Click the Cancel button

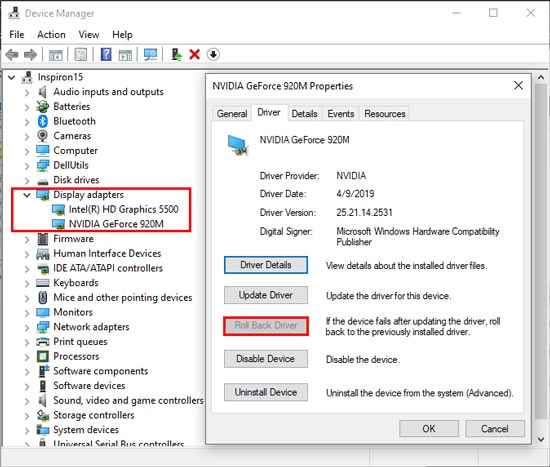click(495, 429)
